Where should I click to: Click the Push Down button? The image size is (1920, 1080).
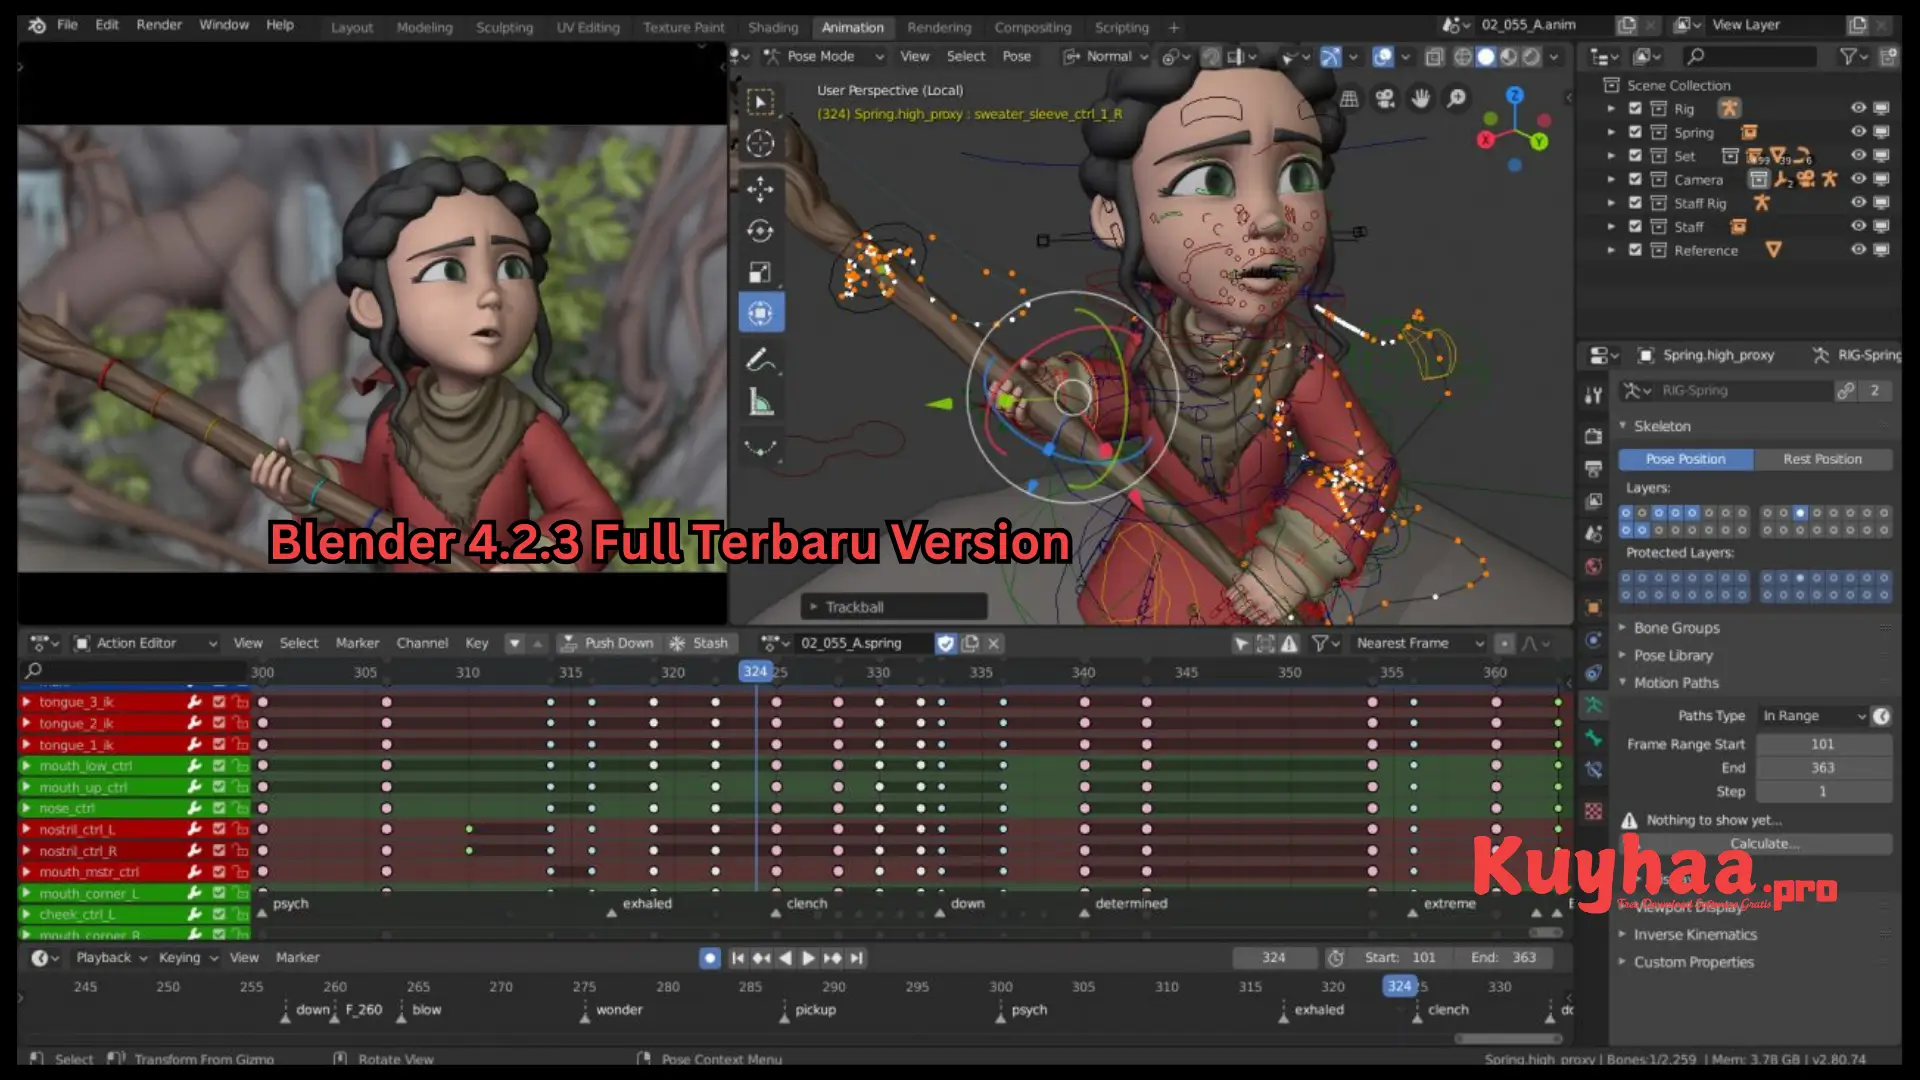[x=607, y=643]
